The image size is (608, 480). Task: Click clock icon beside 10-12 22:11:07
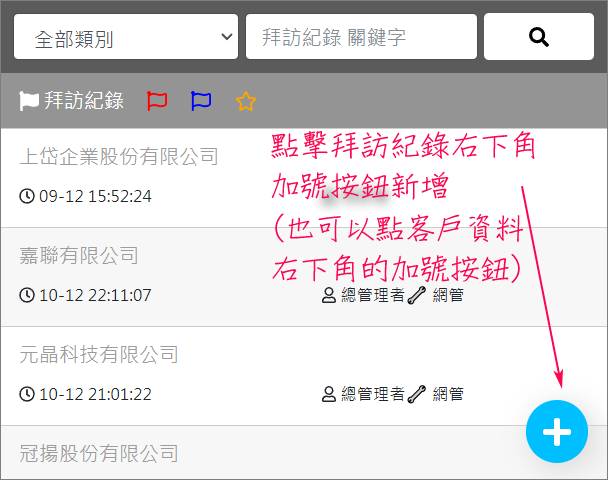(x=27, y=295)
